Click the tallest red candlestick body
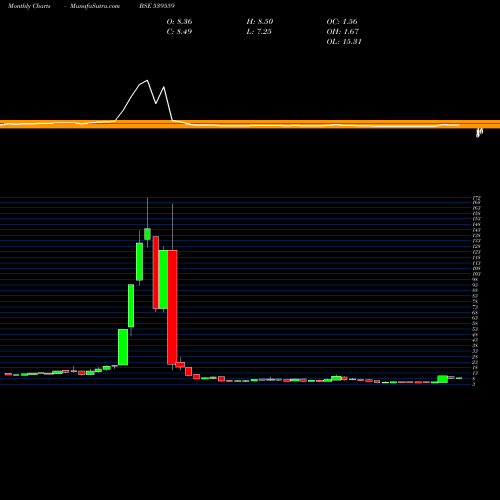 pyautogui.click(x=172, y=307)
